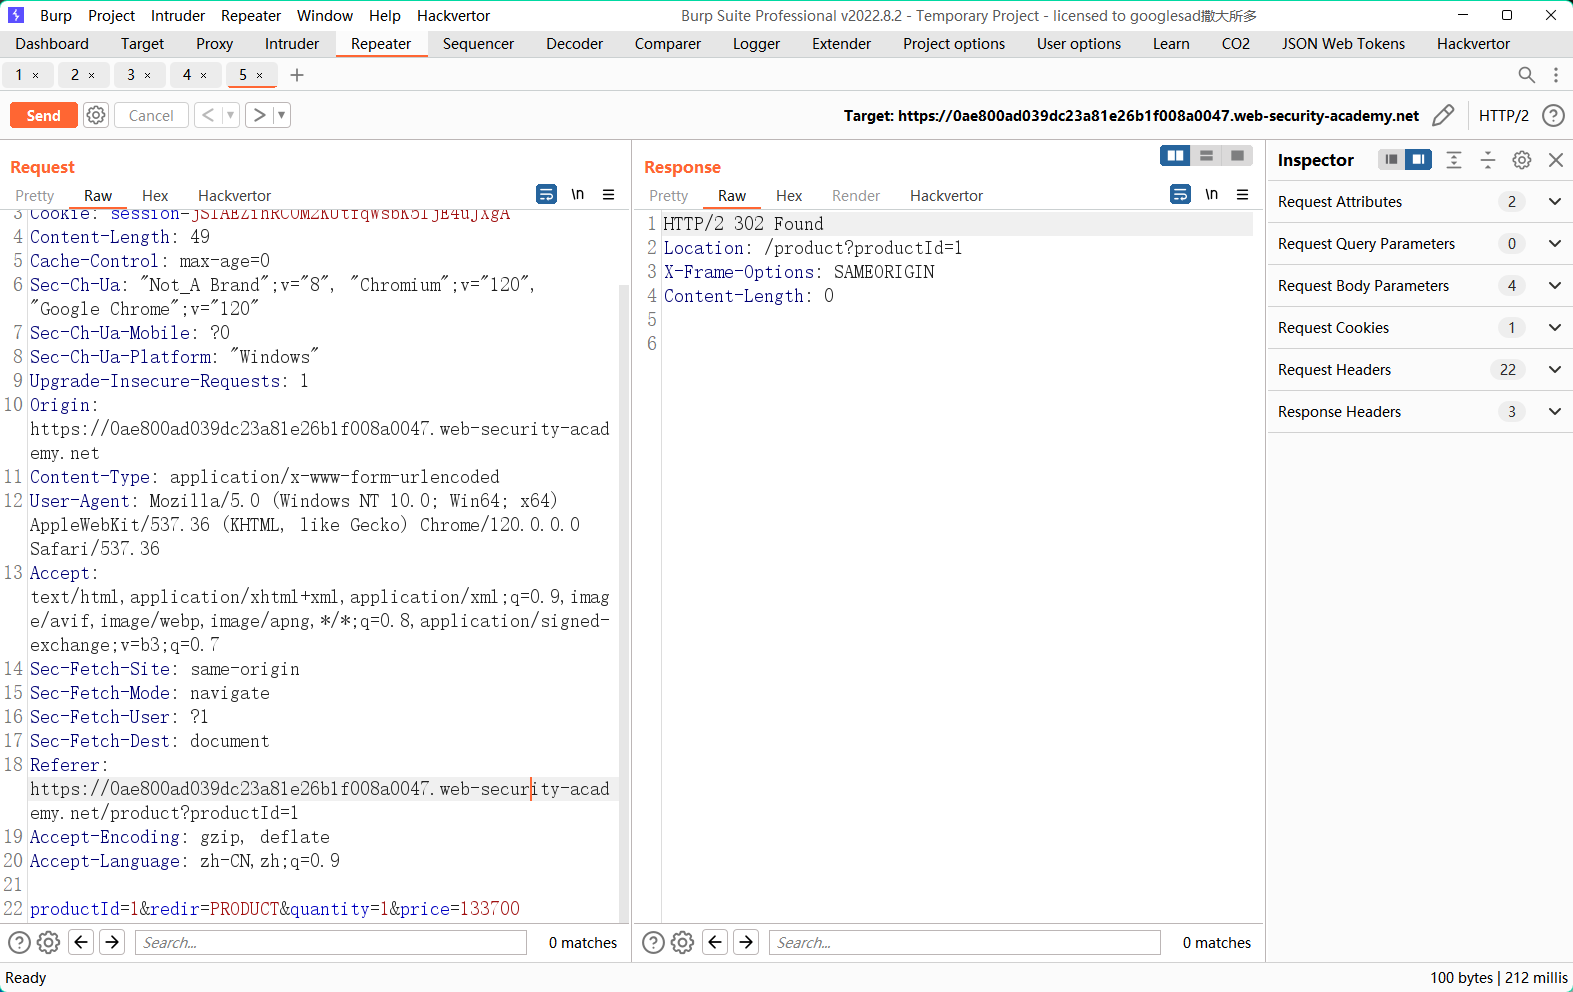Viewport: 1573px width, 992px height.
Task: Open request editor hamburger menu
Action: coord(608,195)
